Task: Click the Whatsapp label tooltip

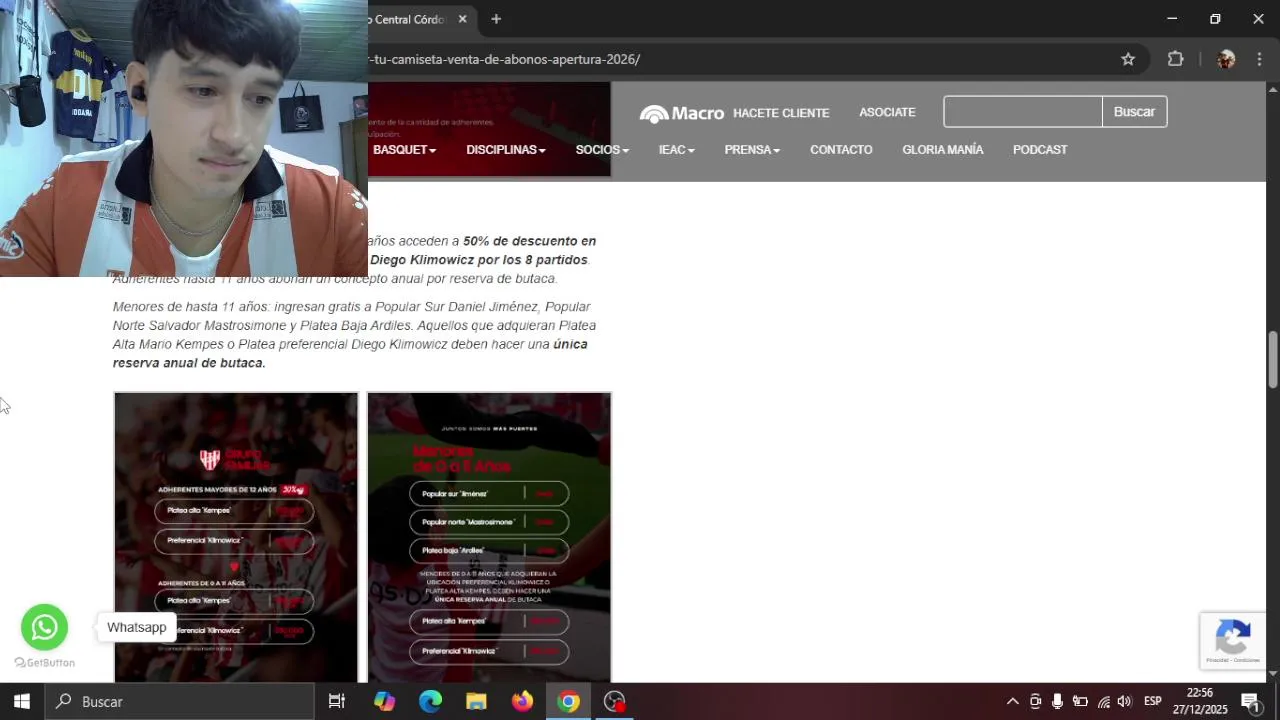Action: [x=137, y=627]
